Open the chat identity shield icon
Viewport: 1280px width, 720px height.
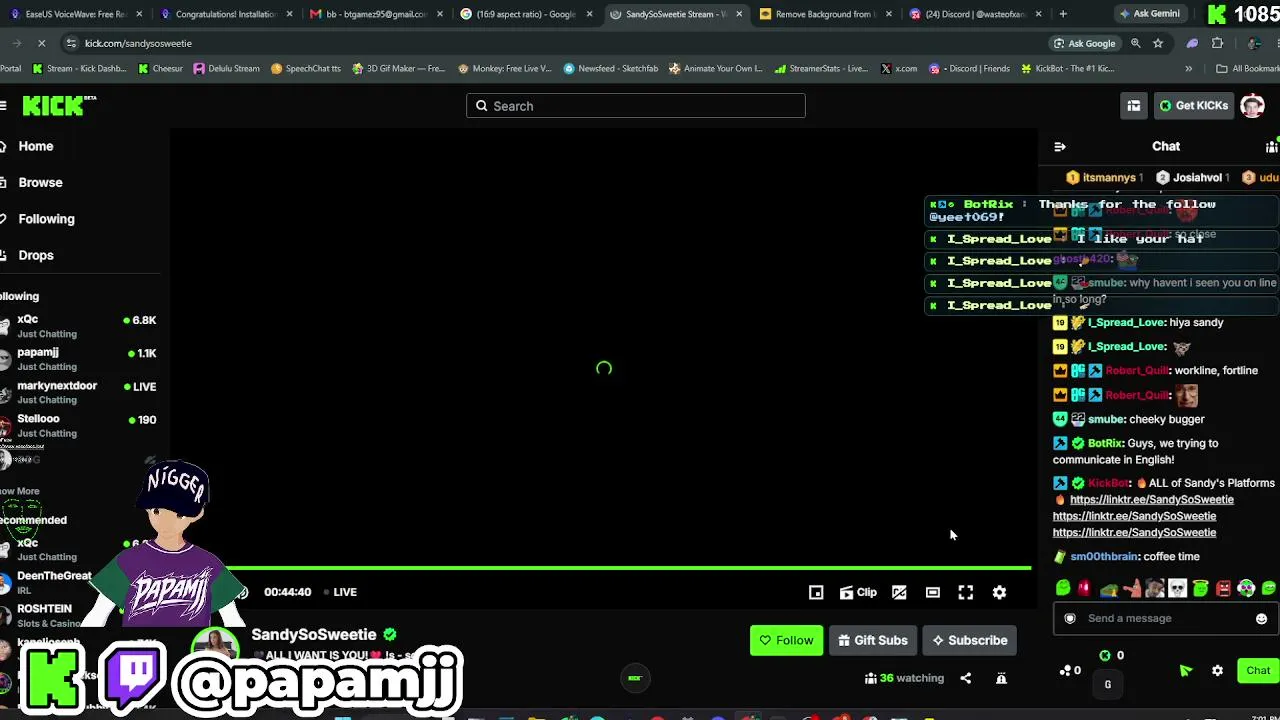1070,618
